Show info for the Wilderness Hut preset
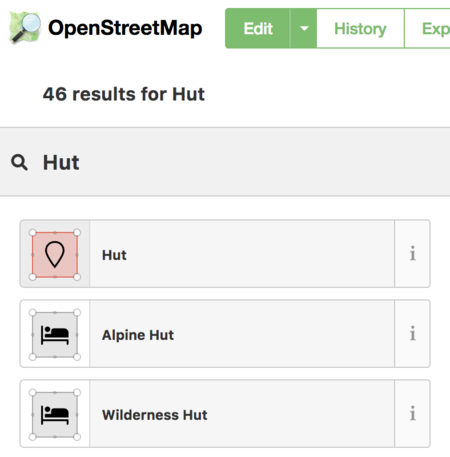450x457 pixels. [x=413, y=414]
